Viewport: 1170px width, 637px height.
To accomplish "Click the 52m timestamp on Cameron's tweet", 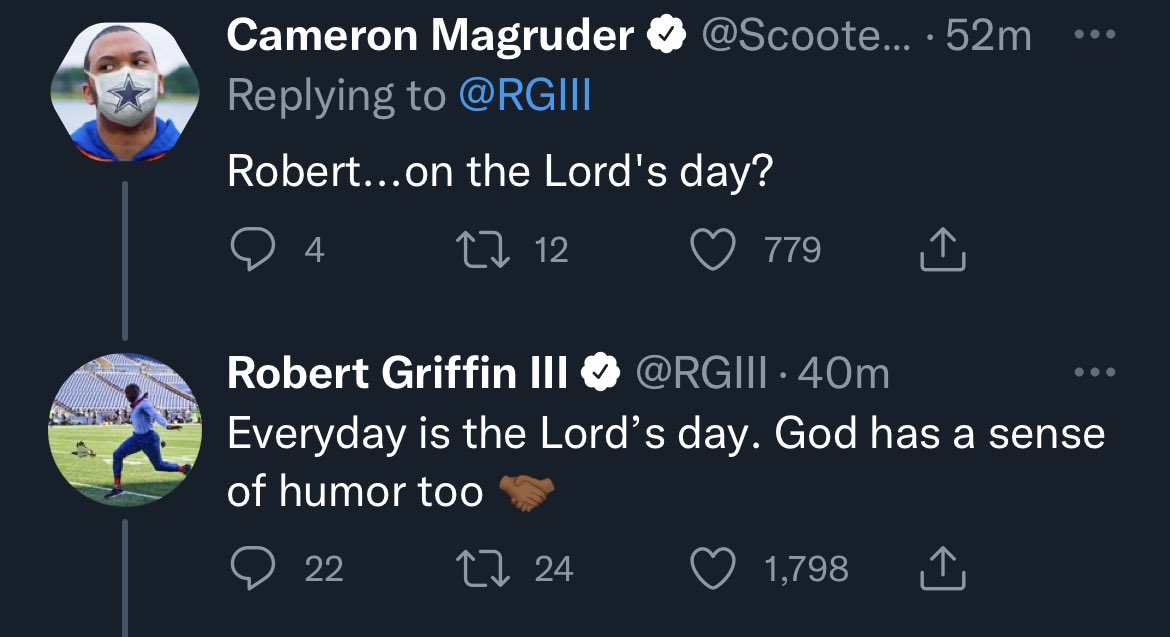I will (988, 36).
